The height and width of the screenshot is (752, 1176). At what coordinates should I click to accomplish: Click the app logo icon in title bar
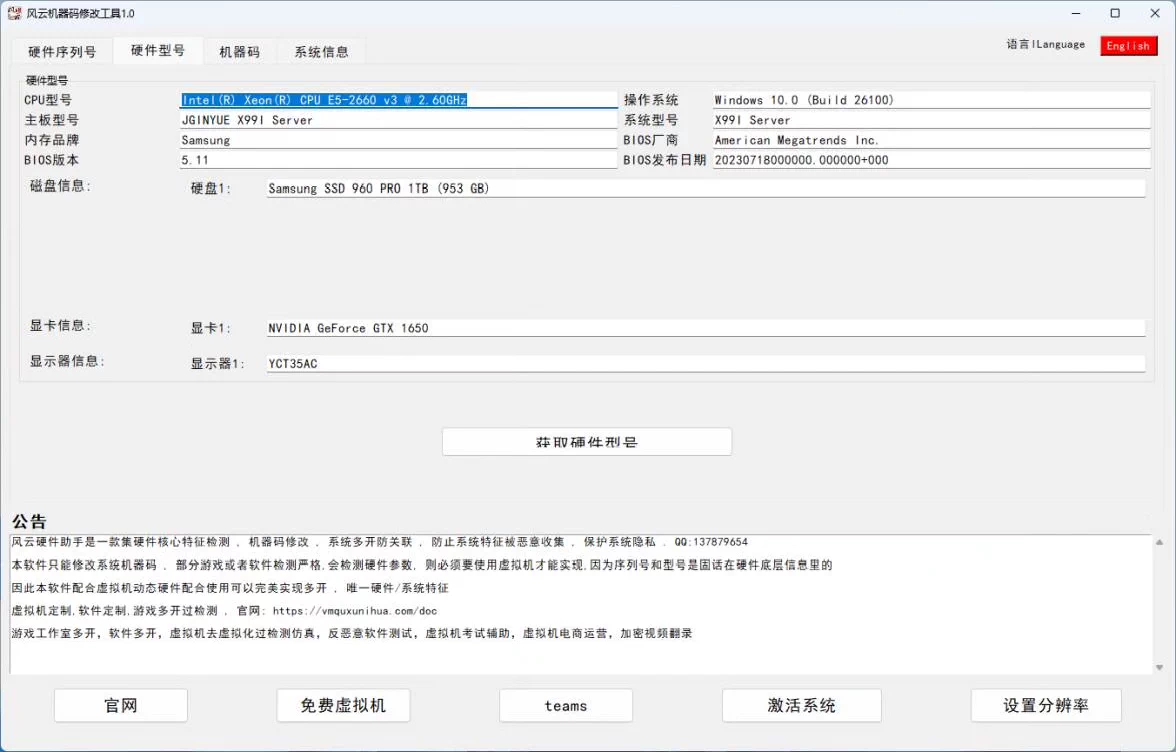[x=14, y=13]
